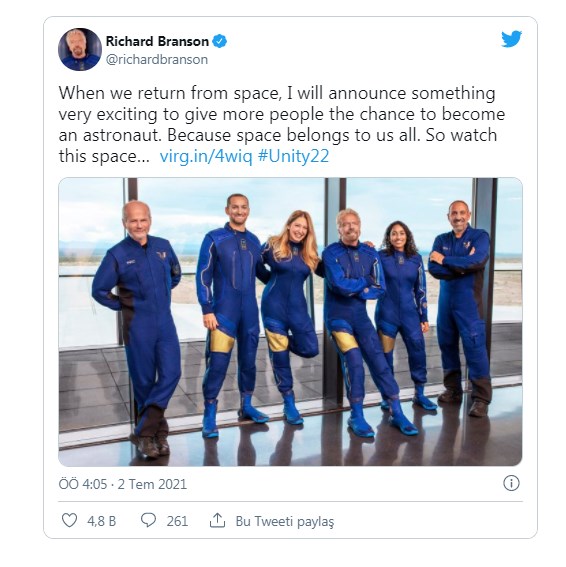Click the 4,8 B likes count

pyautogui.click(x=102, y=521)
